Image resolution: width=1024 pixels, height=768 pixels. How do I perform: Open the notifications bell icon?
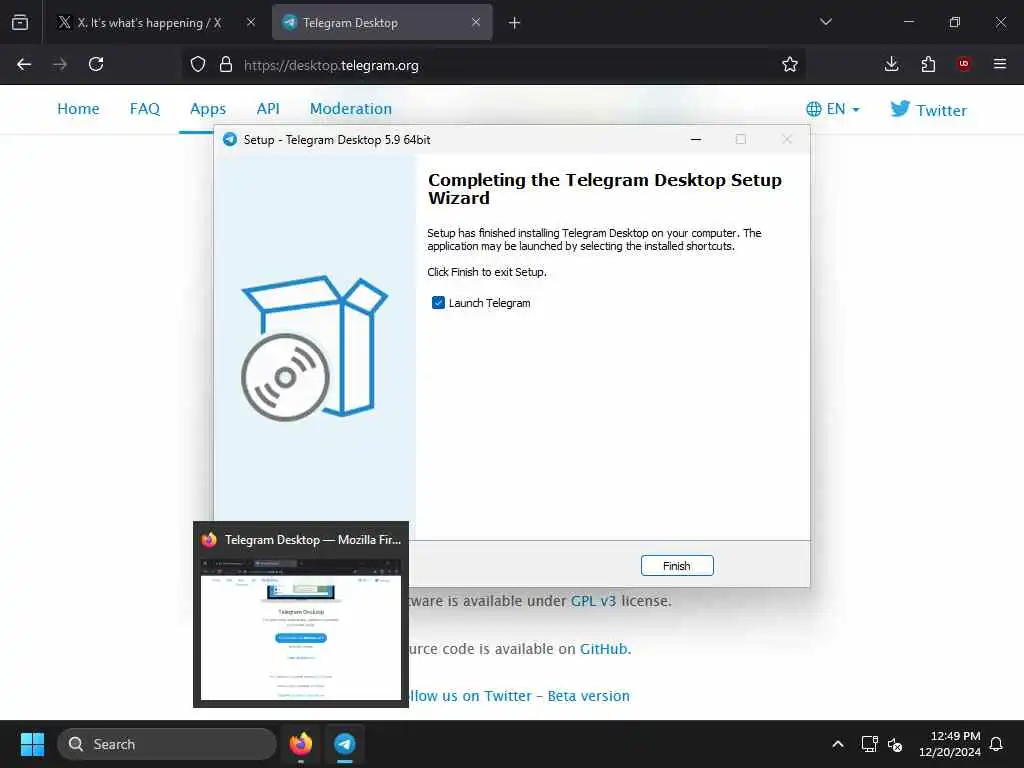[x=996, y=744]
